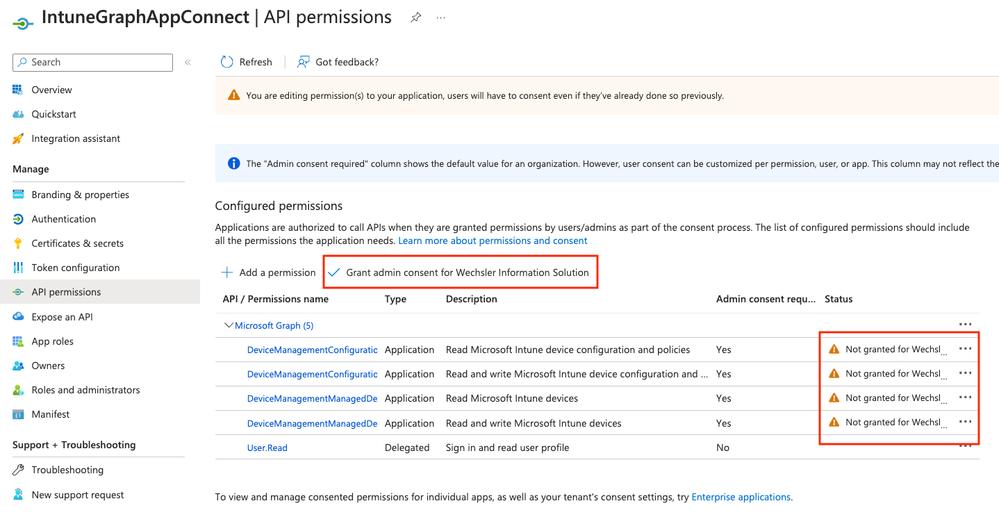Open the Integration assistant rocket icon
The height and width of the screenshot is (529, 999).
pos(18,139)
